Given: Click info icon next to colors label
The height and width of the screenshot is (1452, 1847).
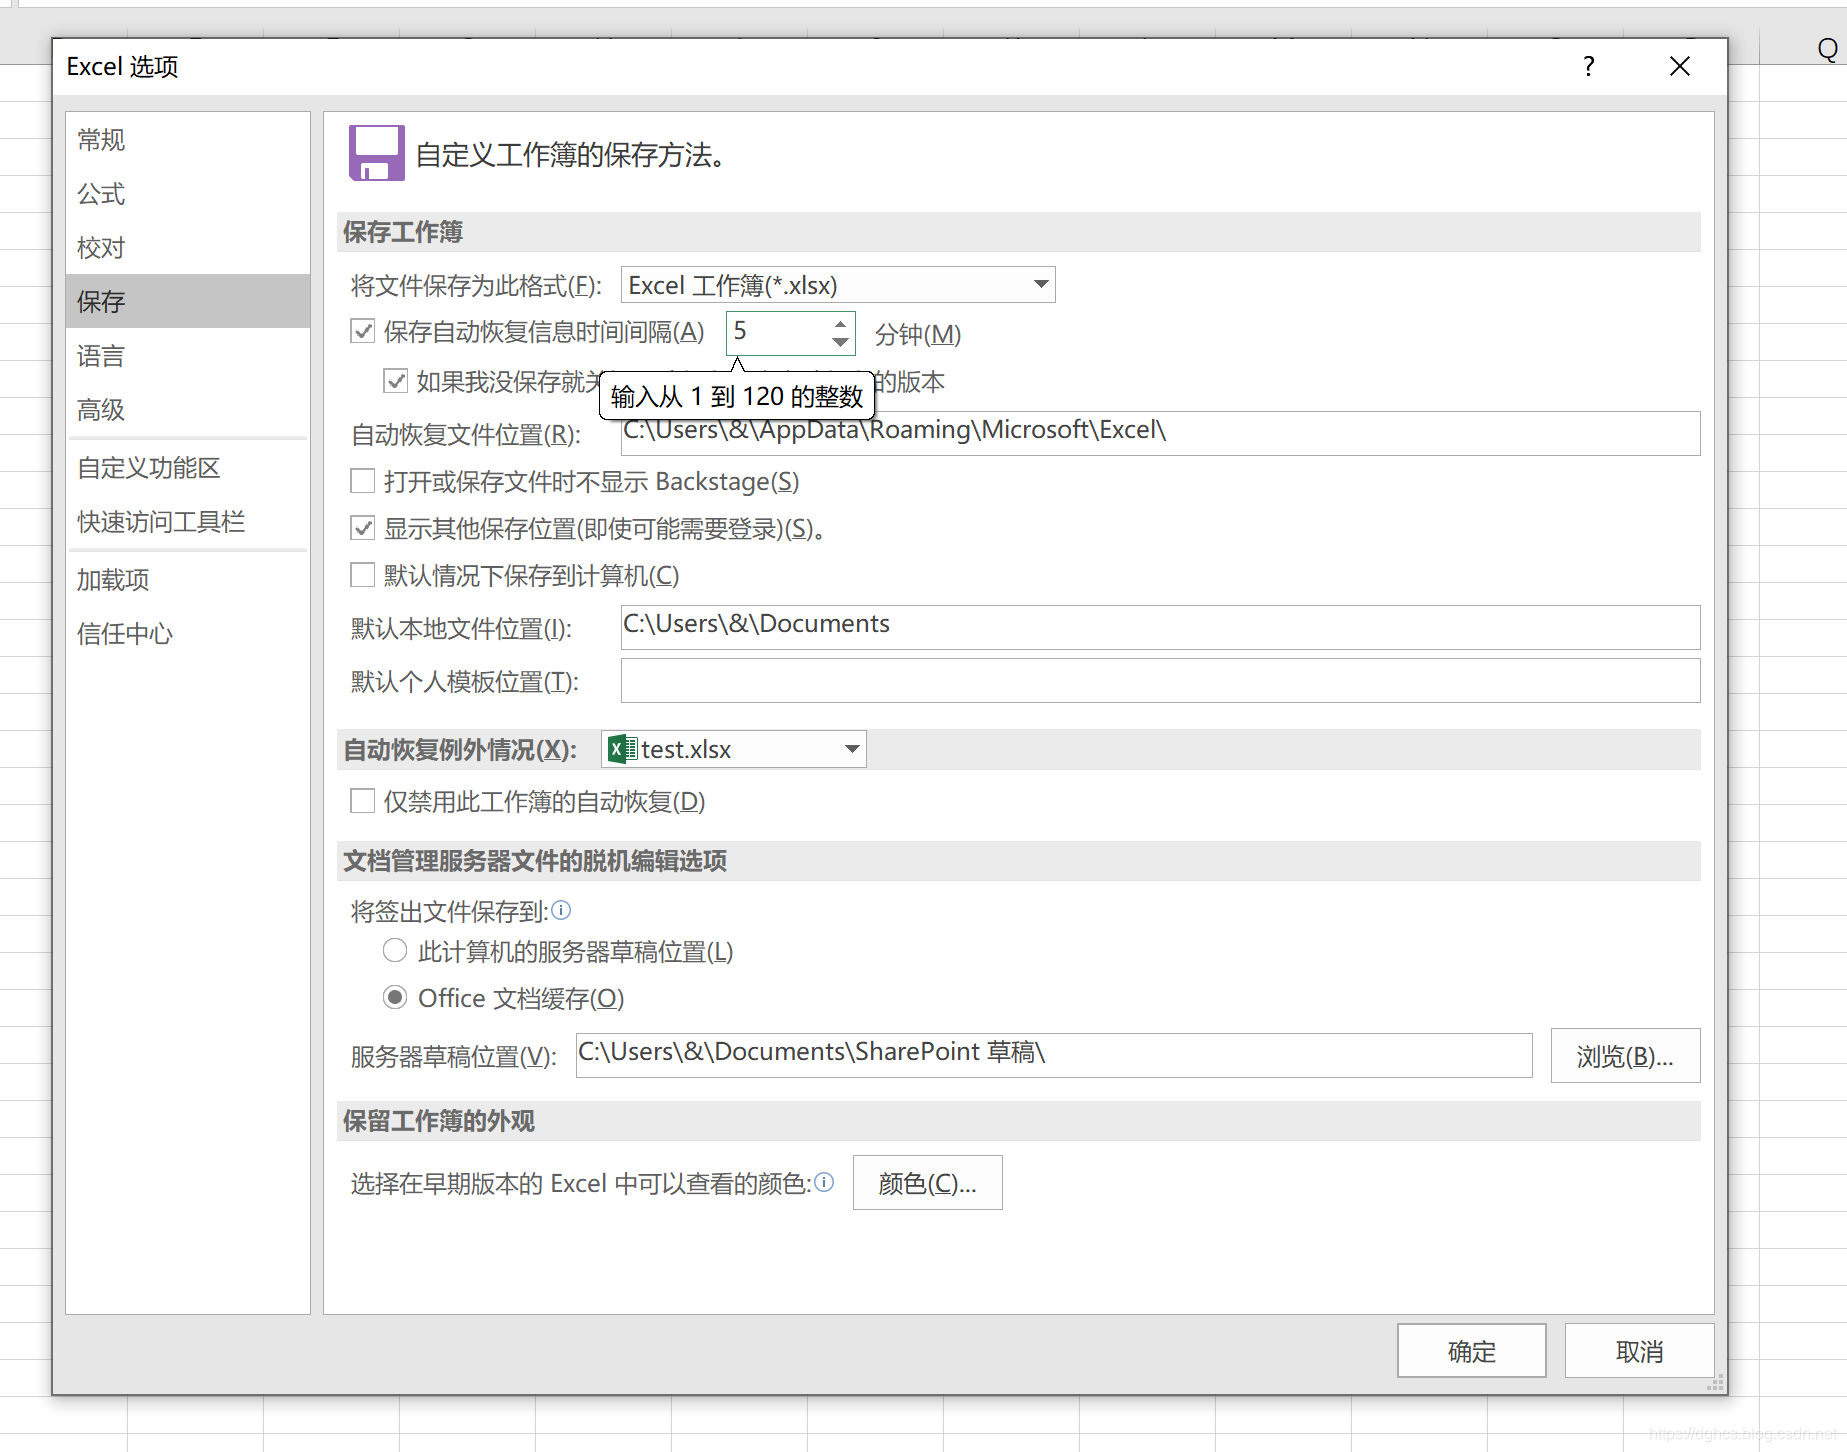Looking at the screenshot, I should [x=824, y=1182].
